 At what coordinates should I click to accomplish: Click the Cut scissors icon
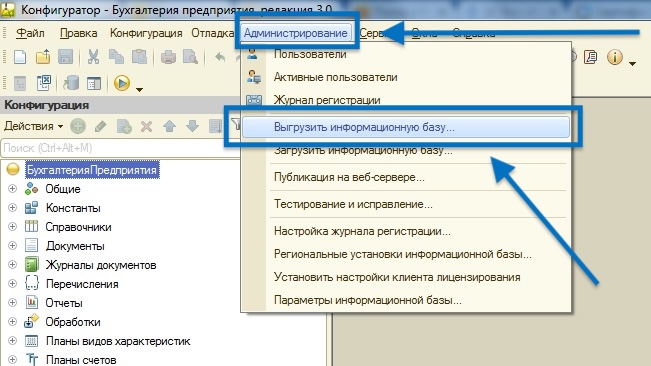(x=93, y=57)
